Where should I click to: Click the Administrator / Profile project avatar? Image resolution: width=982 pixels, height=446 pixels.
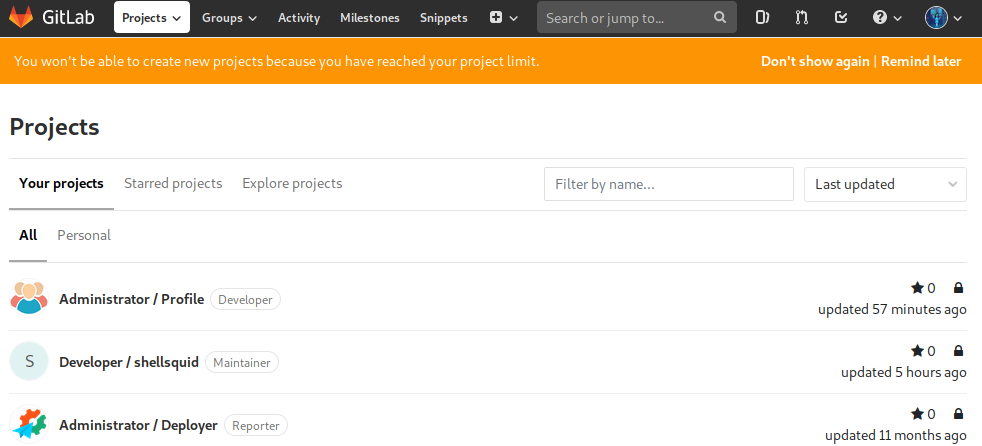coord(29,298)
